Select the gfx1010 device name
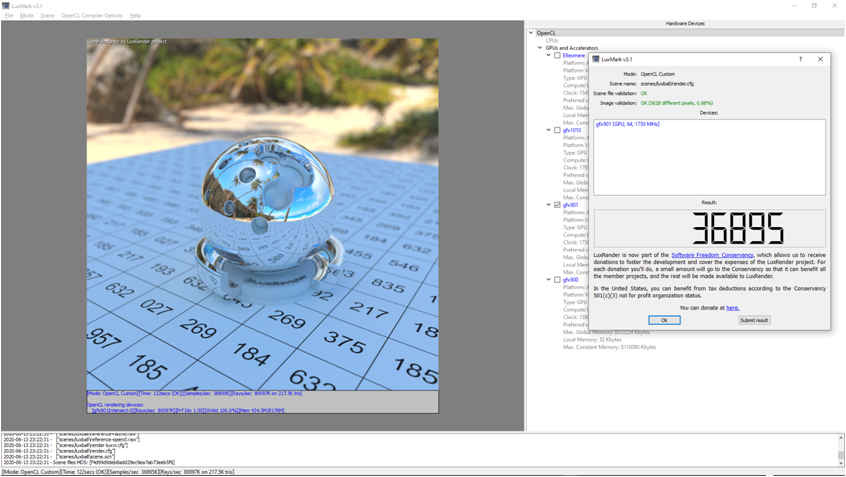 pyautogui.click(x=572, y=130)
